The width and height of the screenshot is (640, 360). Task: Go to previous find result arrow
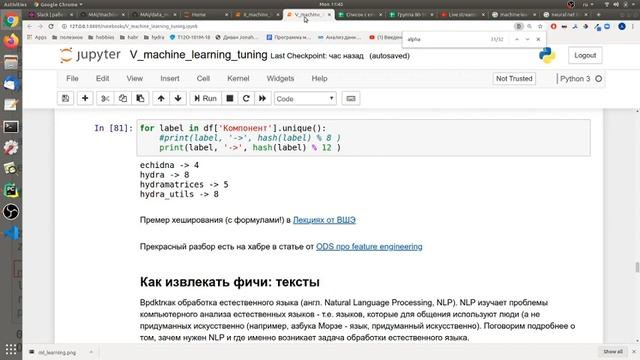pos(517,39)
